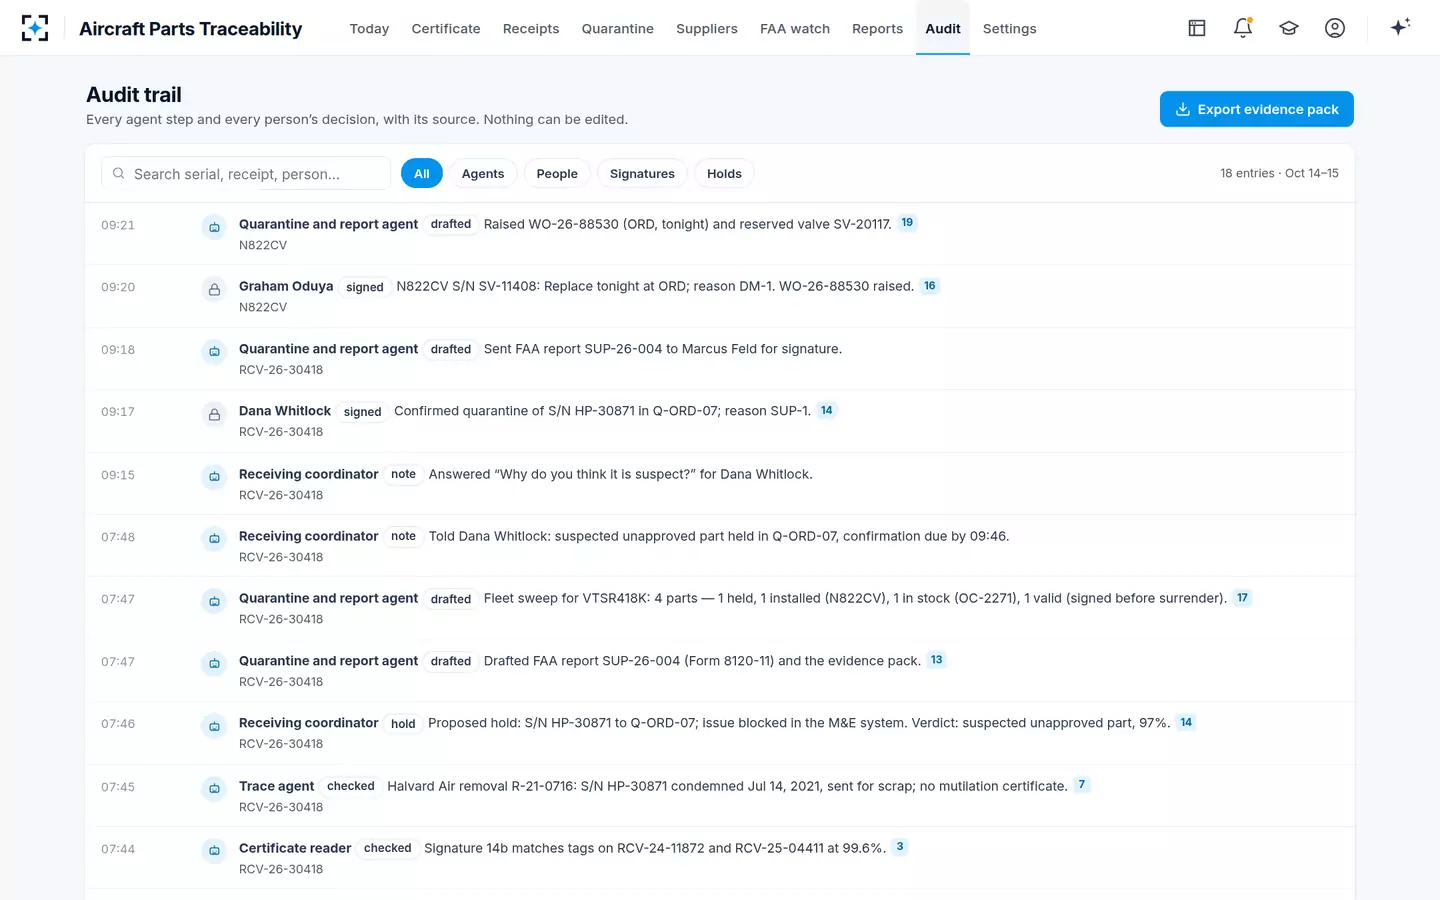1440x900 pixels.
Task: Export the evidence pack
Action: click(1257, 109)
